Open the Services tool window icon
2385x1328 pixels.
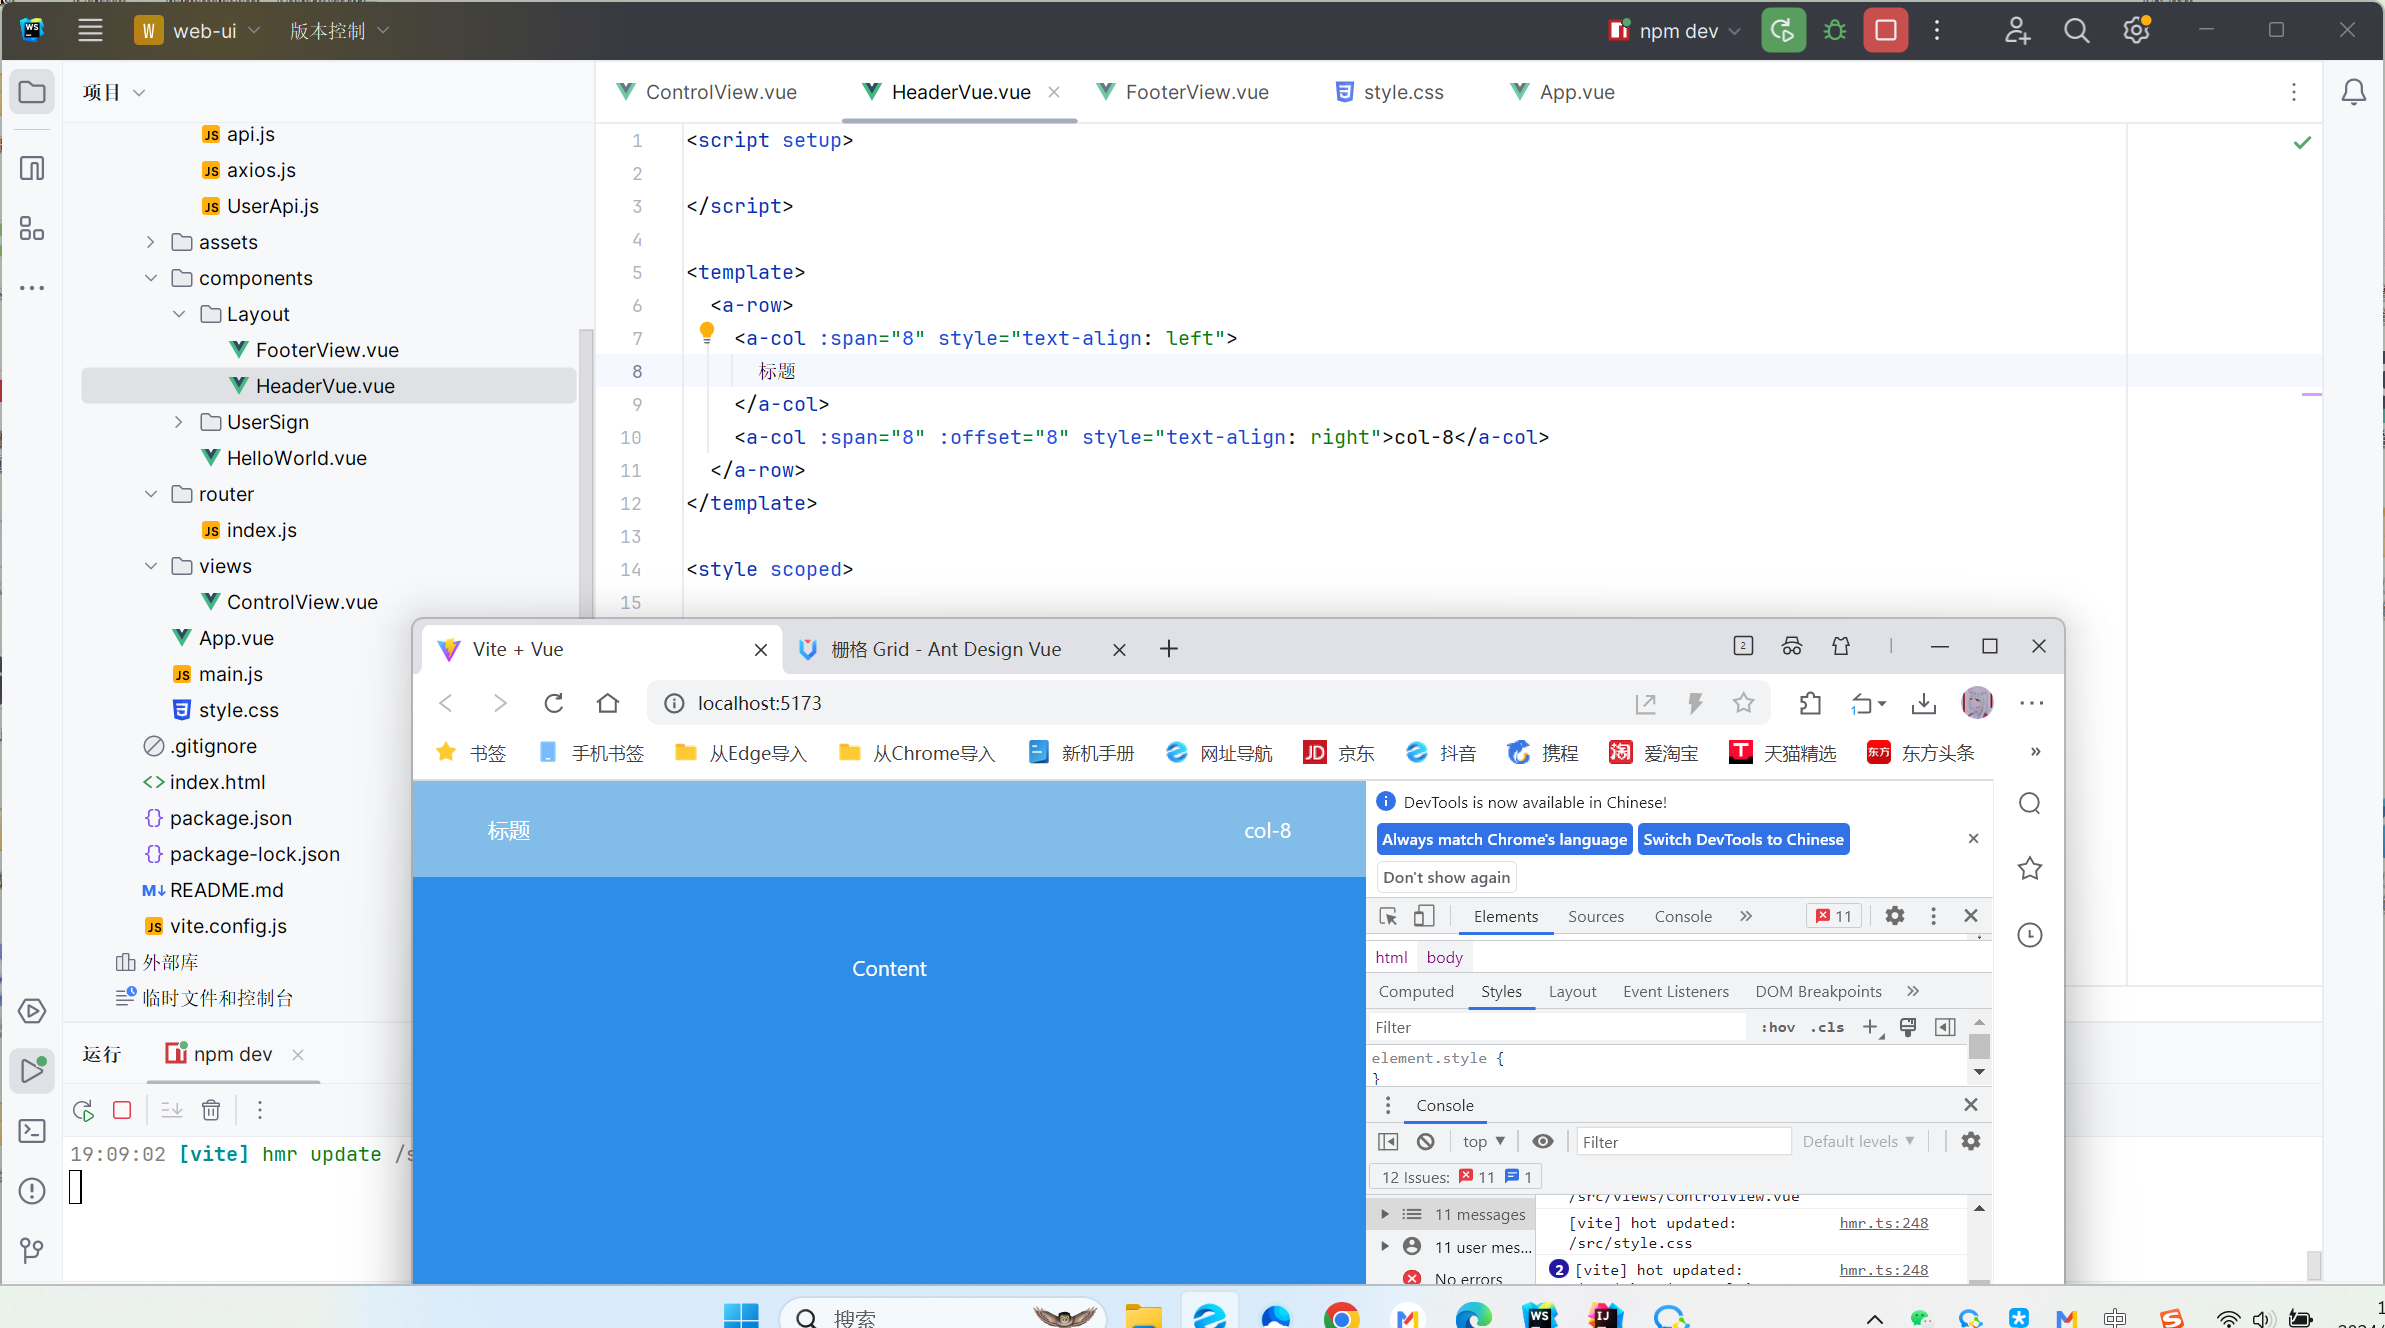pos(32,1011)
